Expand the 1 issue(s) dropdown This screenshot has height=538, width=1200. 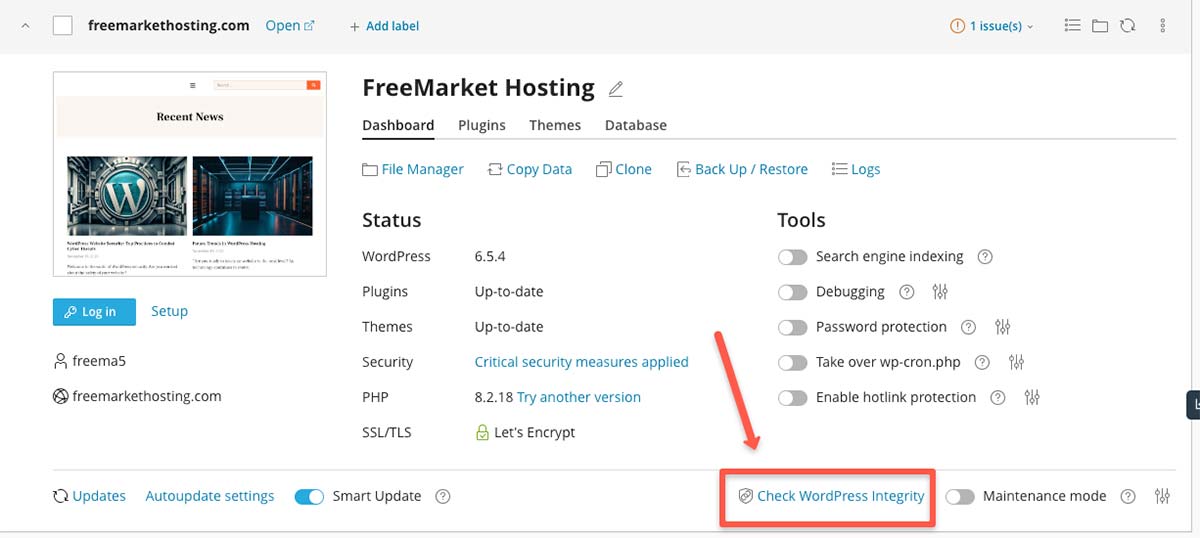pyautogui.click(x=992, y=26)
